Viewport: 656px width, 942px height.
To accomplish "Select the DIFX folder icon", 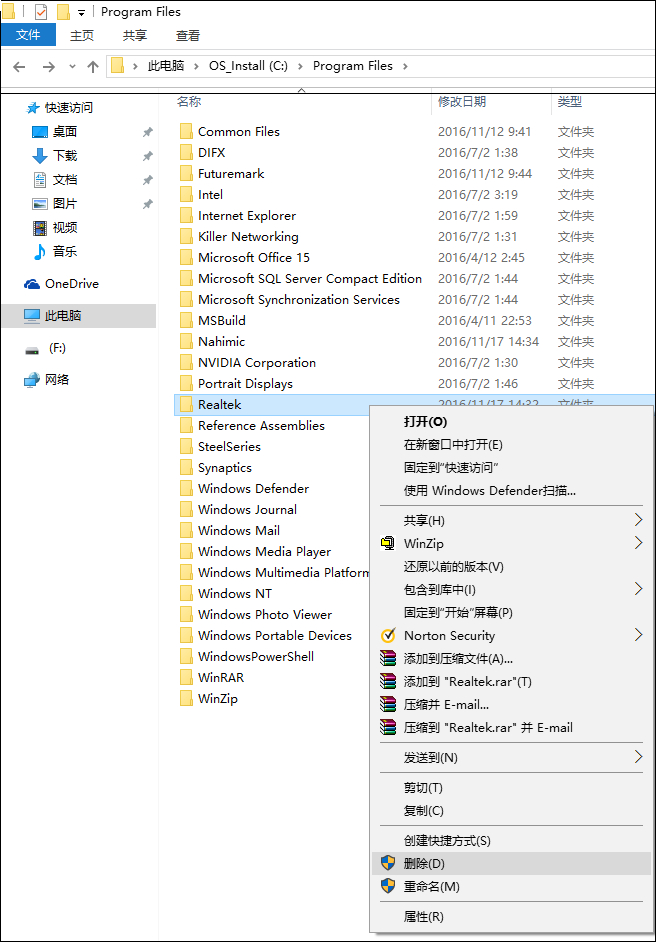I will point(187,153).
